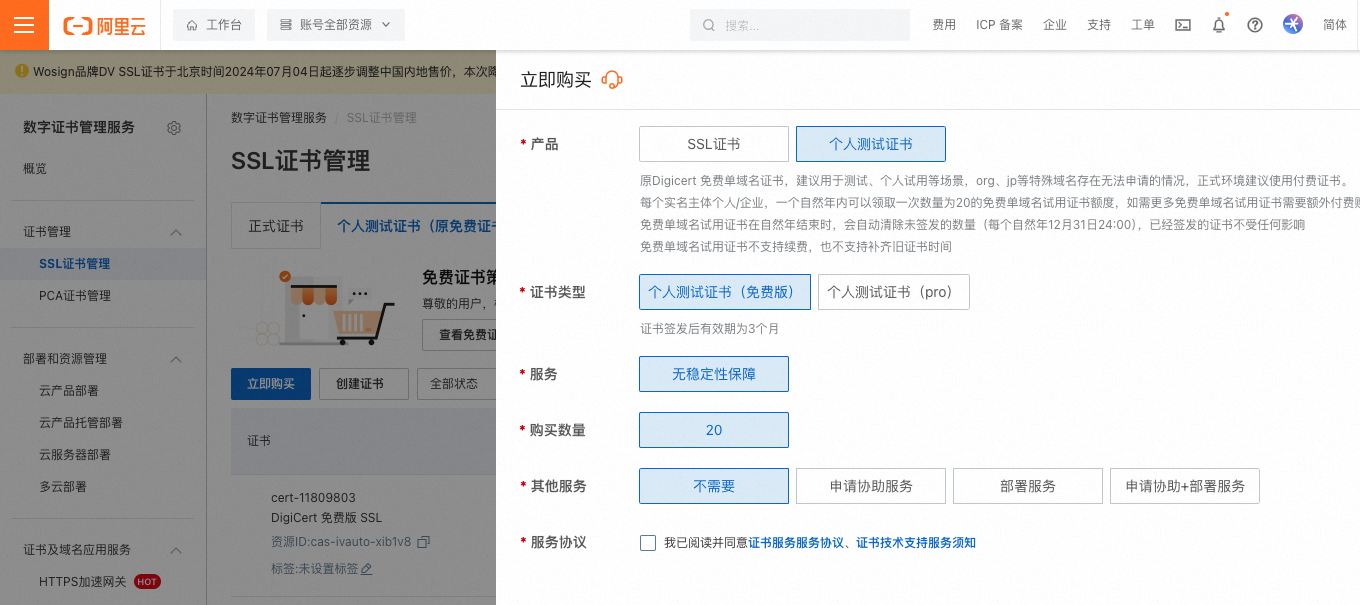Click DigiCert 免费版 SSL certificate name
Screen dimensions: 1360x605
[x=326, y=518]
